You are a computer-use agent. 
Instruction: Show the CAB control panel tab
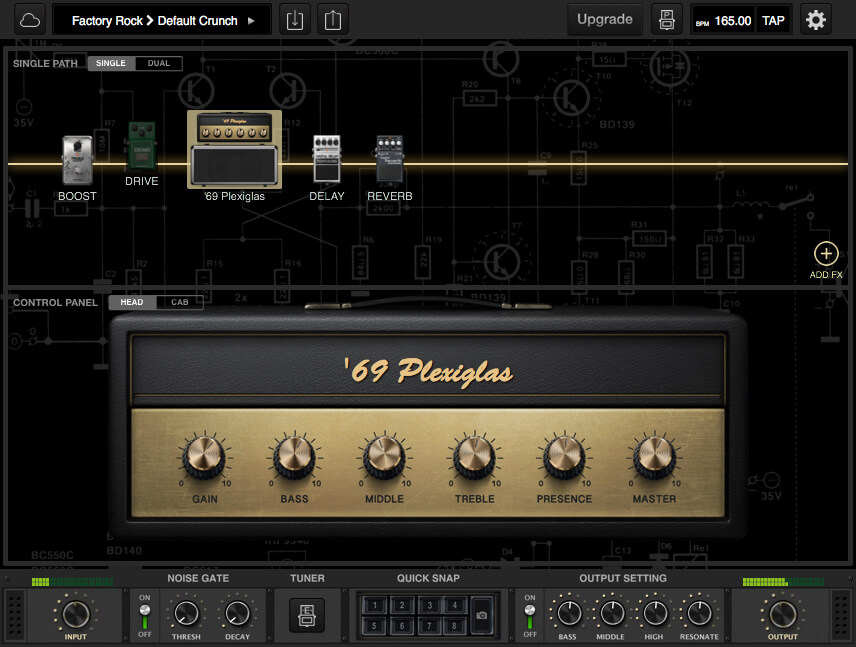(x=180, y=302)
